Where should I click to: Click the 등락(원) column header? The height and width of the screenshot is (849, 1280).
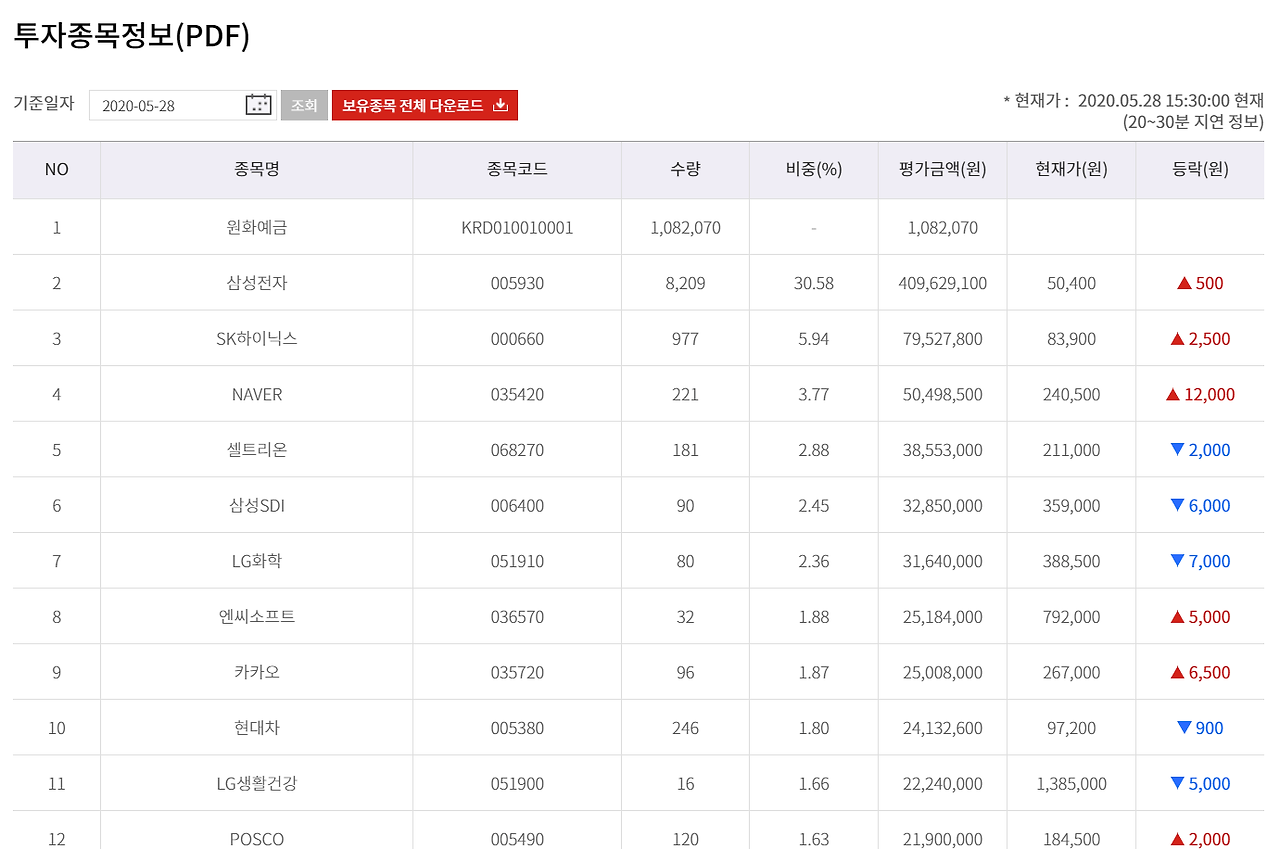point(1200,170)
